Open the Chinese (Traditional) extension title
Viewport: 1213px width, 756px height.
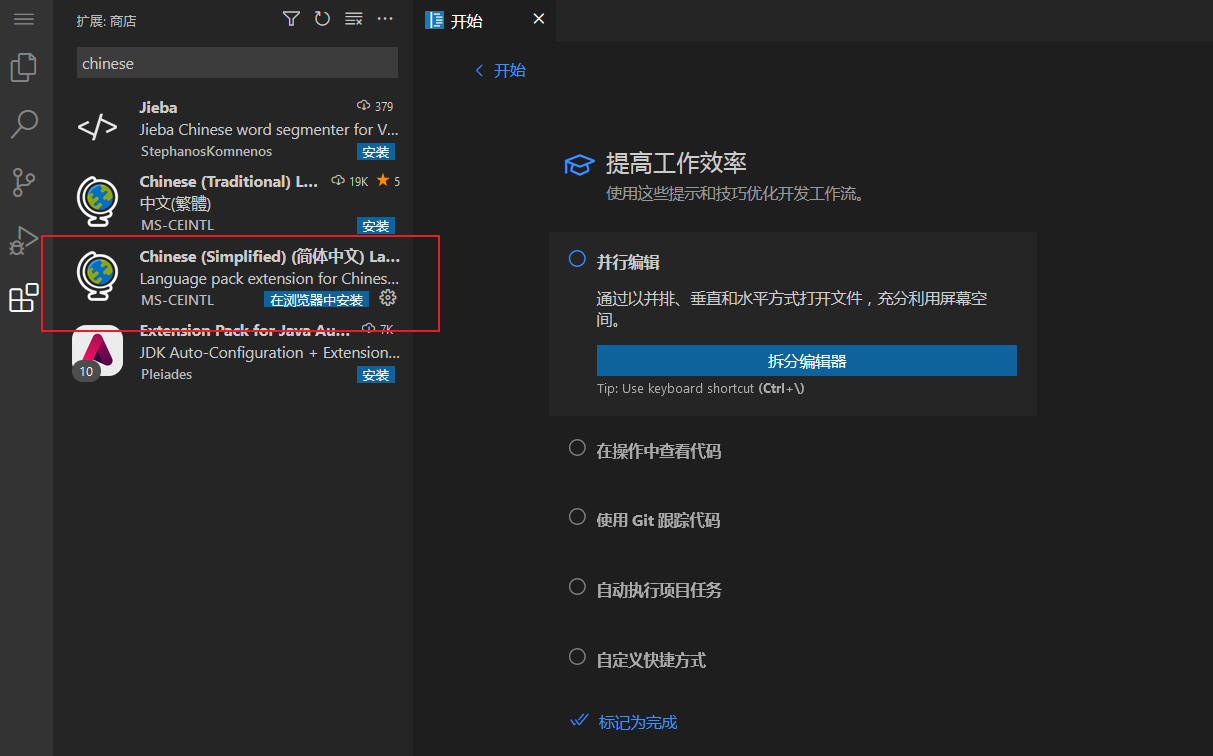(x=229, y=182)
